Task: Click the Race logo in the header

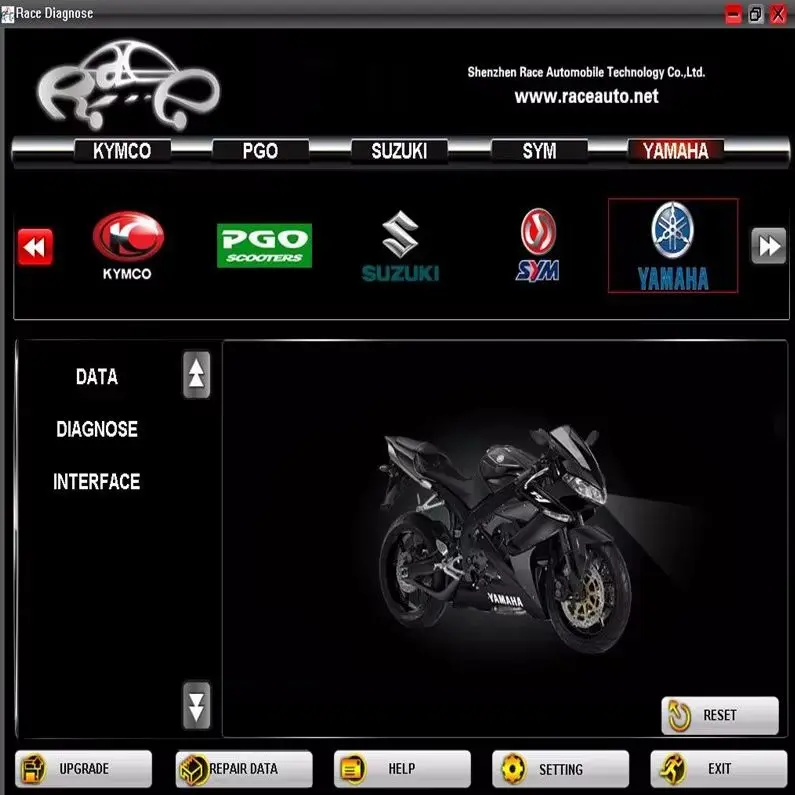Action: tap(128, 85)
